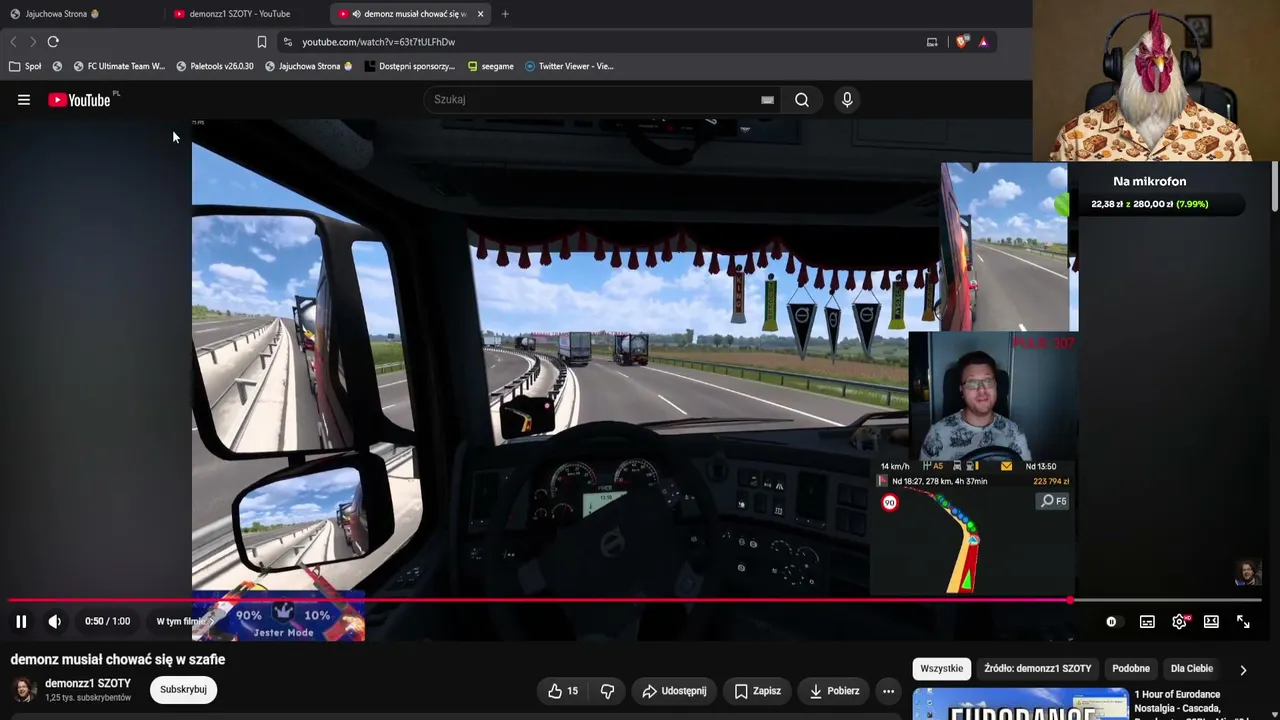Image resolution: width=1280 pixels, height=720 pixels.
Task: Subscribe with the Subskrybuj button
Action: (x=183, y=690)
